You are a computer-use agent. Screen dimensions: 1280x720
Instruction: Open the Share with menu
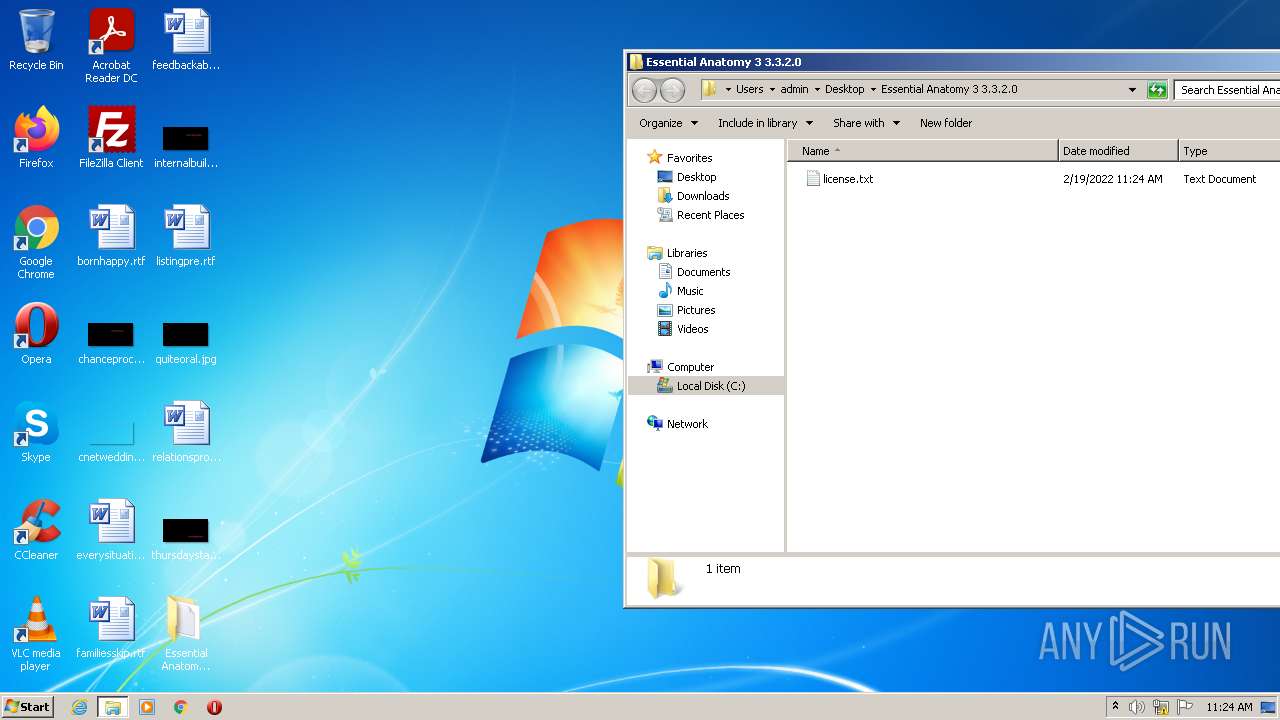(x=866, y=123)
